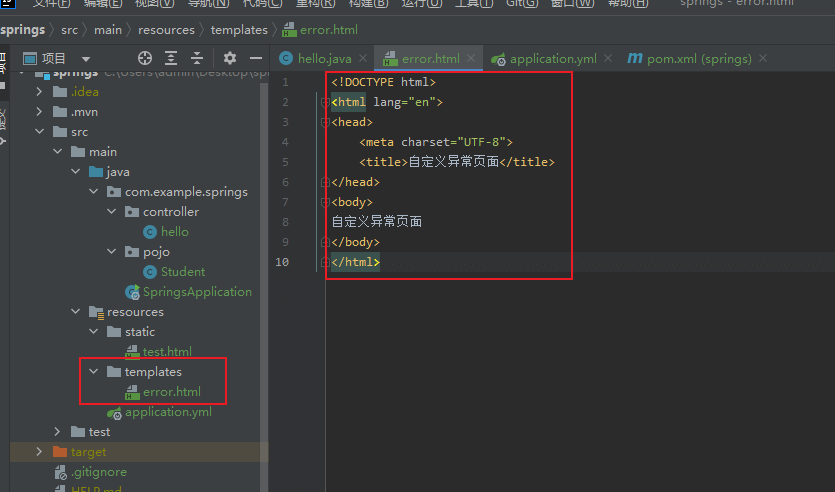Close the hello.java tab
Viewport: 835px width, 492px height.
363,58
